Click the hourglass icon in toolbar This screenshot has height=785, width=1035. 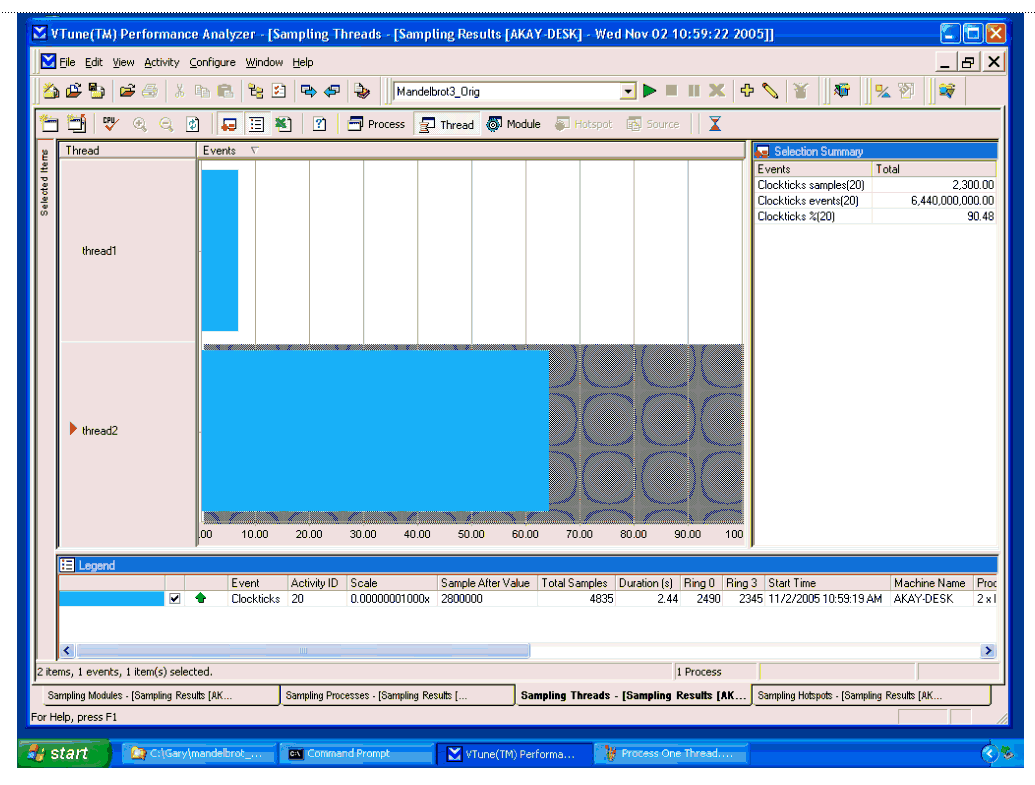tap(714, 125)
